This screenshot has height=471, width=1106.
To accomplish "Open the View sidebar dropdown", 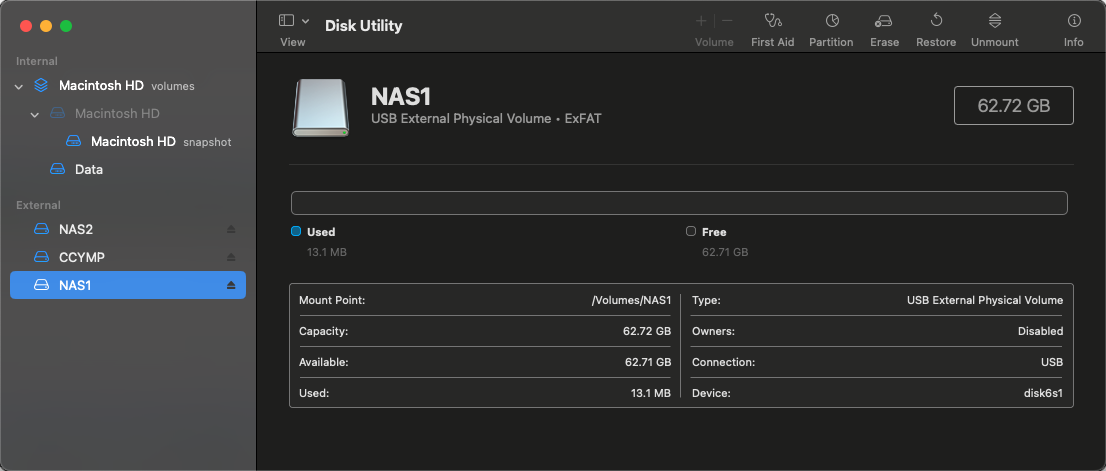I will coord(293,21).
